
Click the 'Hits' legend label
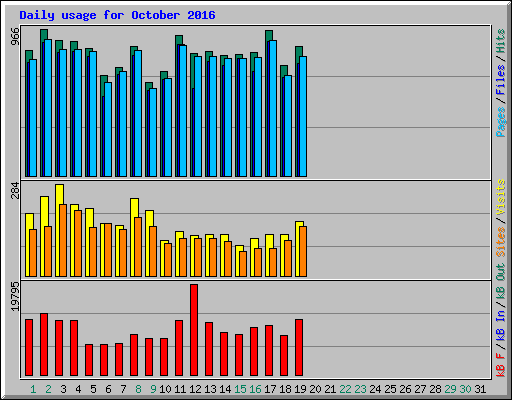[501, 41]
